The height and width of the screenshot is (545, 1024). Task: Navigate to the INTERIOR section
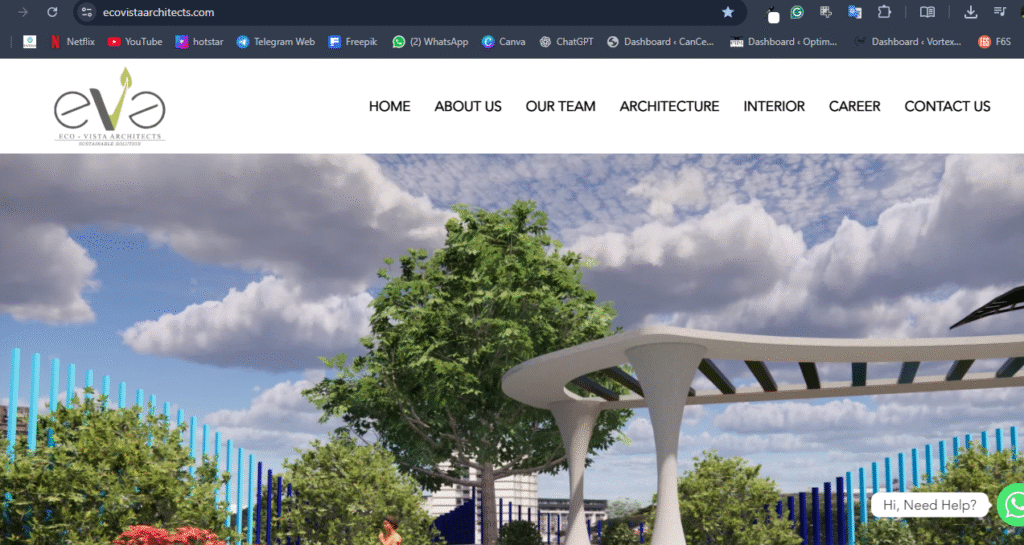coord(774,106)
